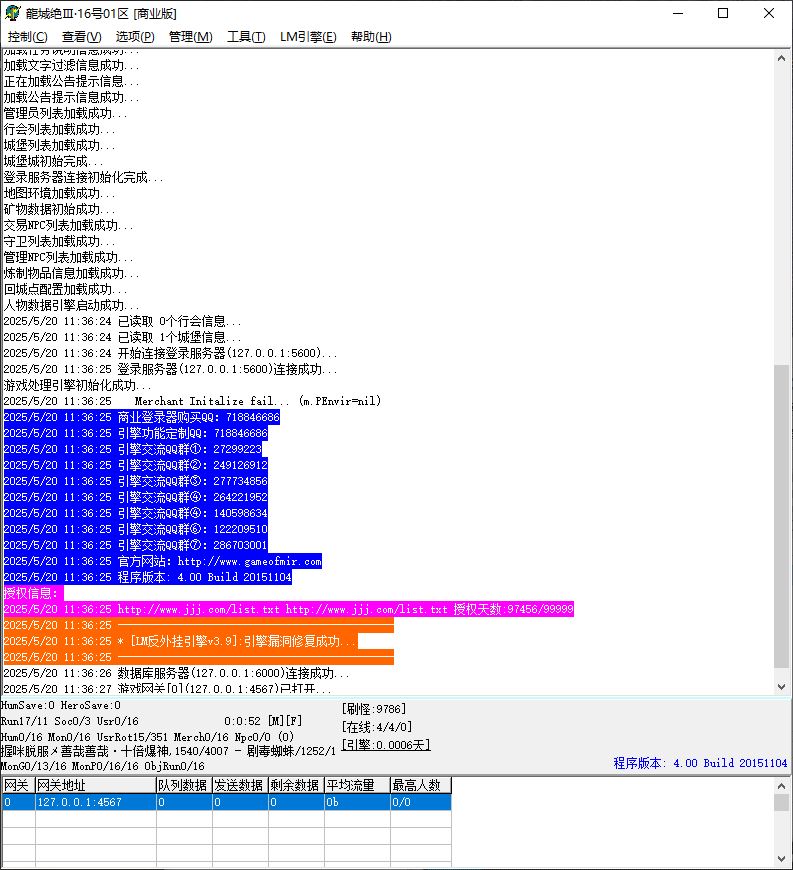Click the 队列数据 column header

184,785
